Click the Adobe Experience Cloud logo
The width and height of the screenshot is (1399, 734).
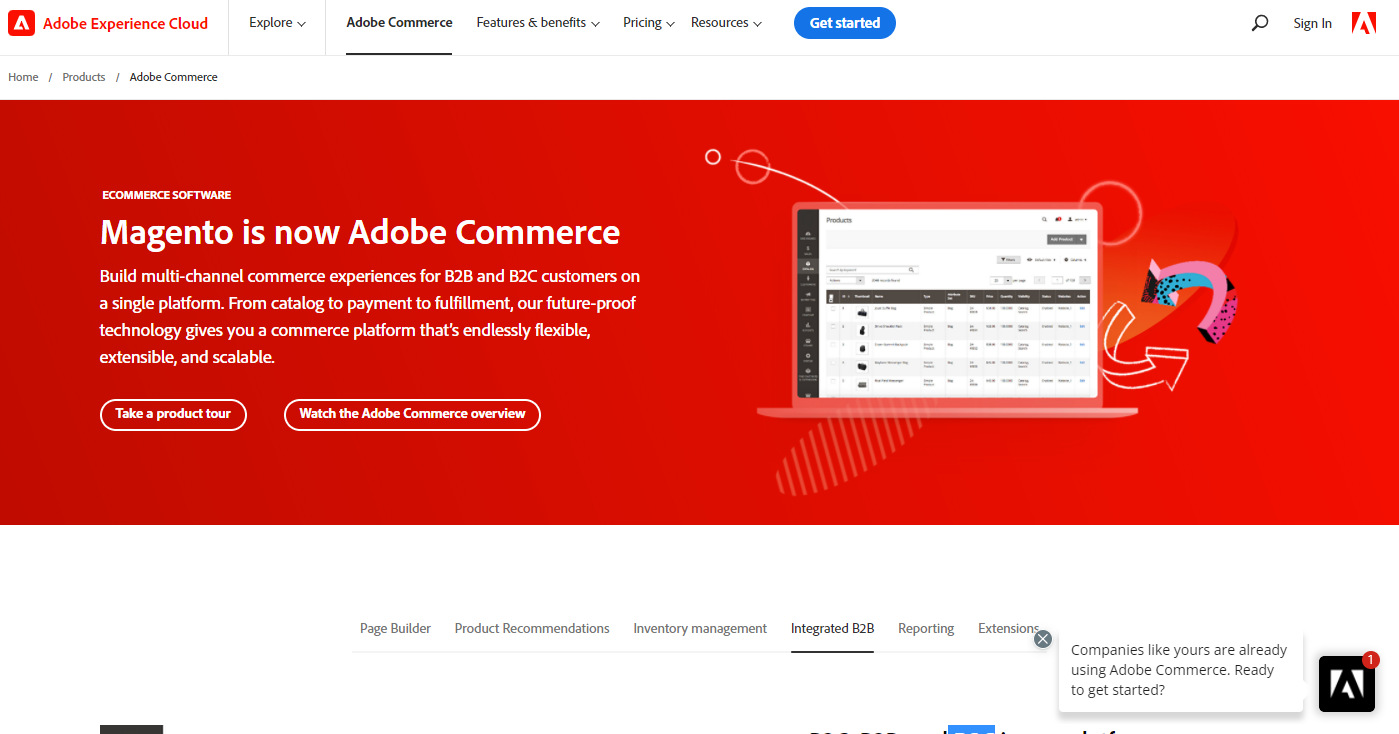(108, 23)
